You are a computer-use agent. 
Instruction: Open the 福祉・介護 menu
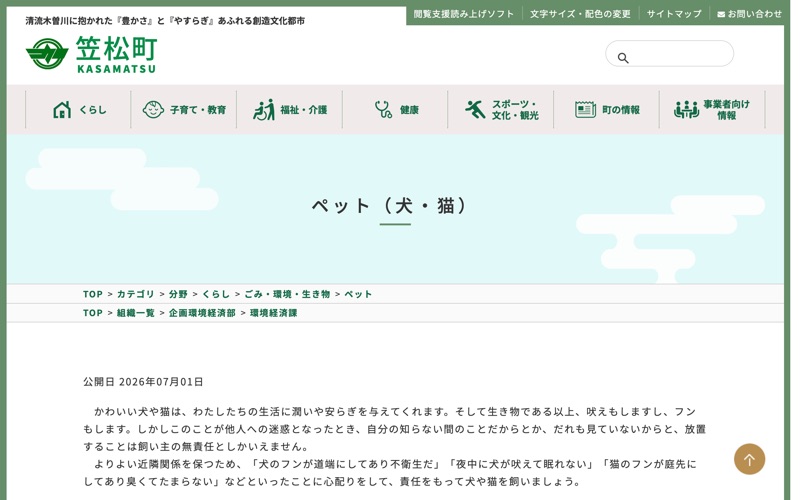[289, 110]
